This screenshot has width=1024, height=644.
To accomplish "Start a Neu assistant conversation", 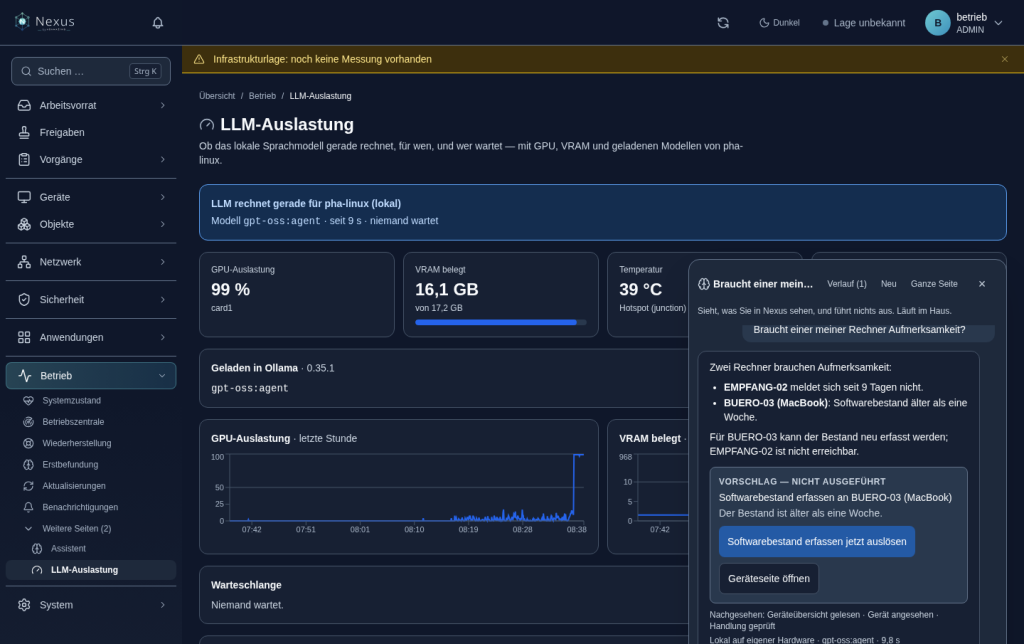I will pyautogui.click(x=888, y=284).
